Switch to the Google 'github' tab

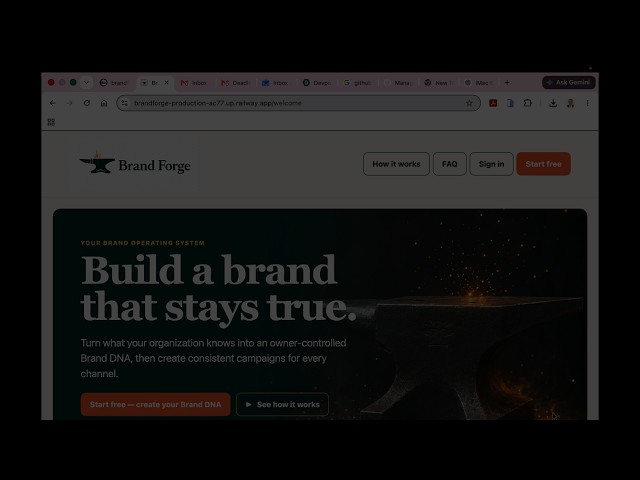click(x=357, y=83)
